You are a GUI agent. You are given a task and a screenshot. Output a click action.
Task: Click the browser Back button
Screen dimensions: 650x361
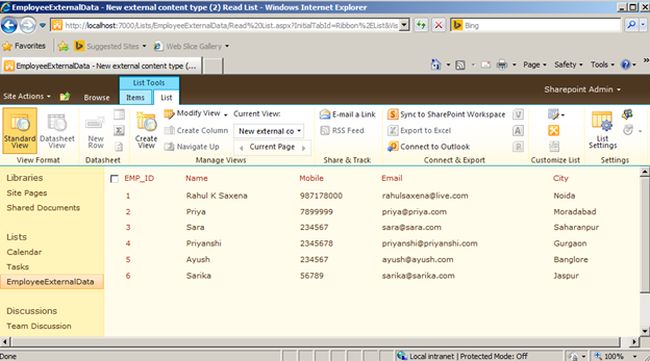9,25
